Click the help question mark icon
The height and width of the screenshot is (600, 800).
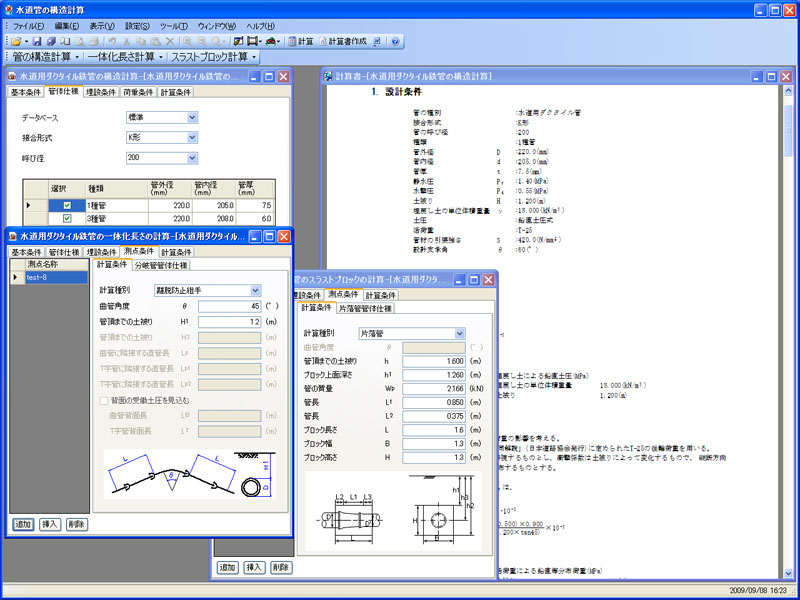(395, 41)
